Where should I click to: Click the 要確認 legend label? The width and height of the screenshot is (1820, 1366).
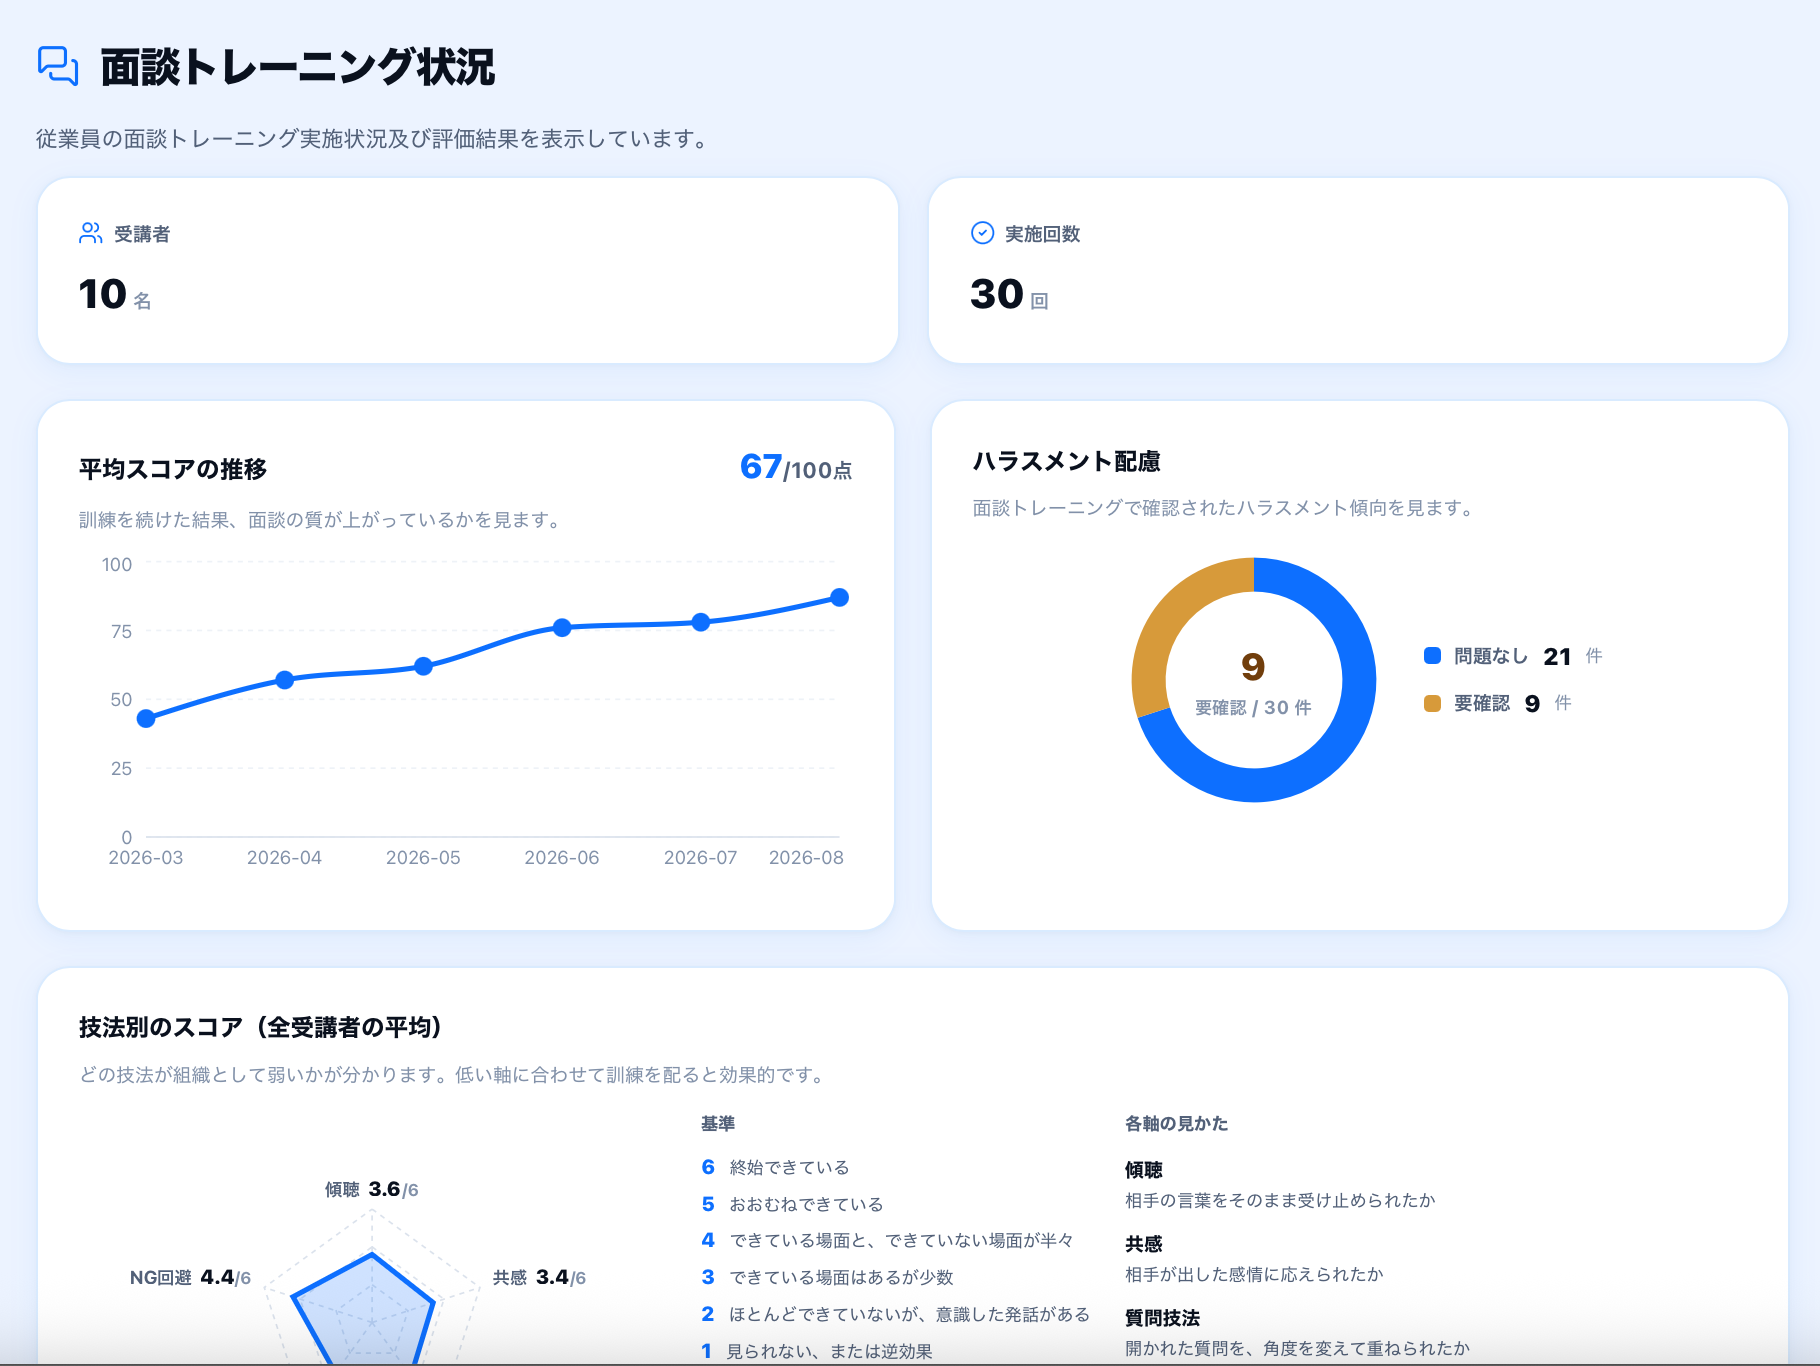click(1482, 703)
